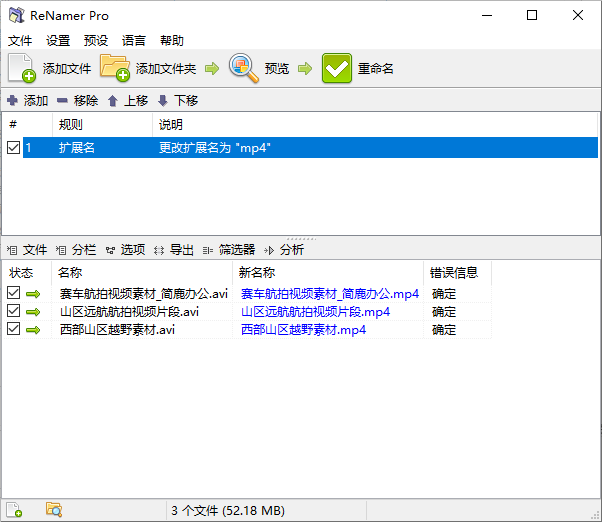Click the 预览 (Preview) magnifier icon
602x522 pixels.
[243, 68]
